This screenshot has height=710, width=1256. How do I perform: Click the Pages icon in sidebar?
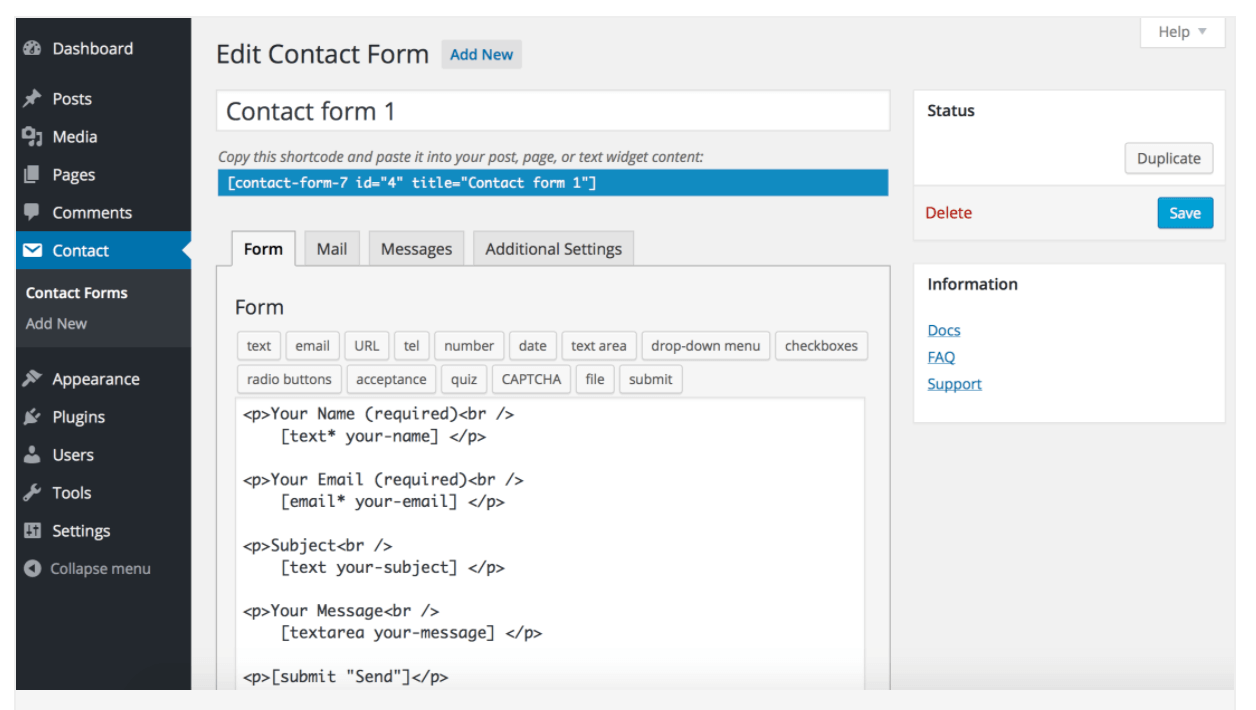tap(32, 175)
